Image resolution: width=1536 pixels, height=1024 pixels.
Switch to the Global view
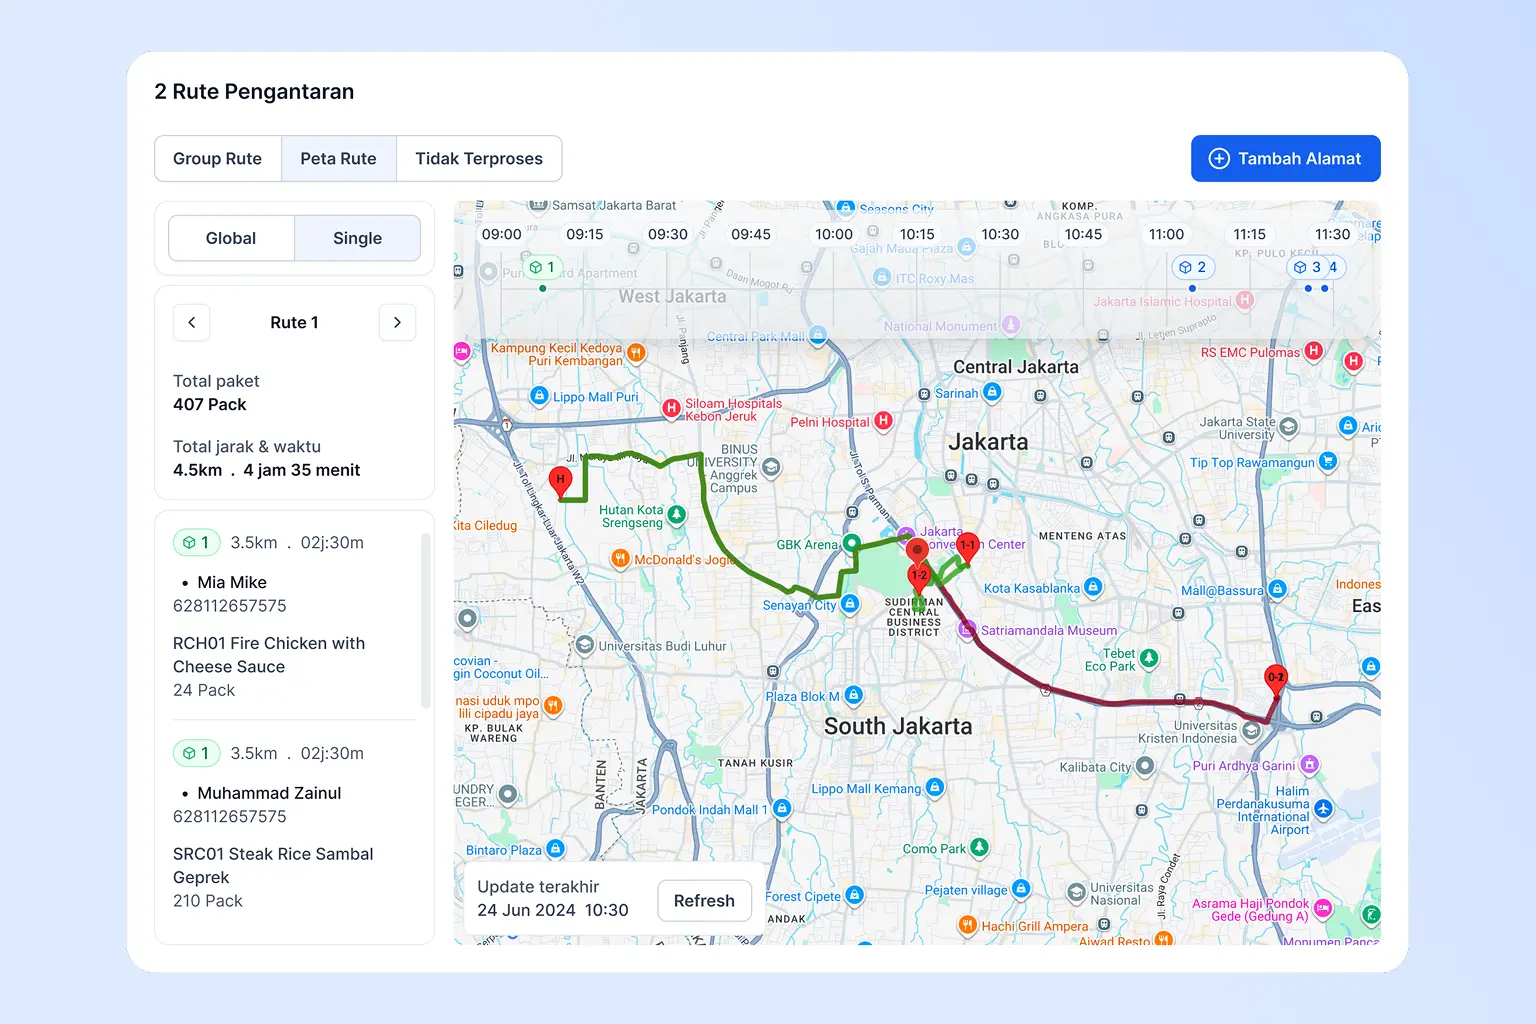pos(231,238)
